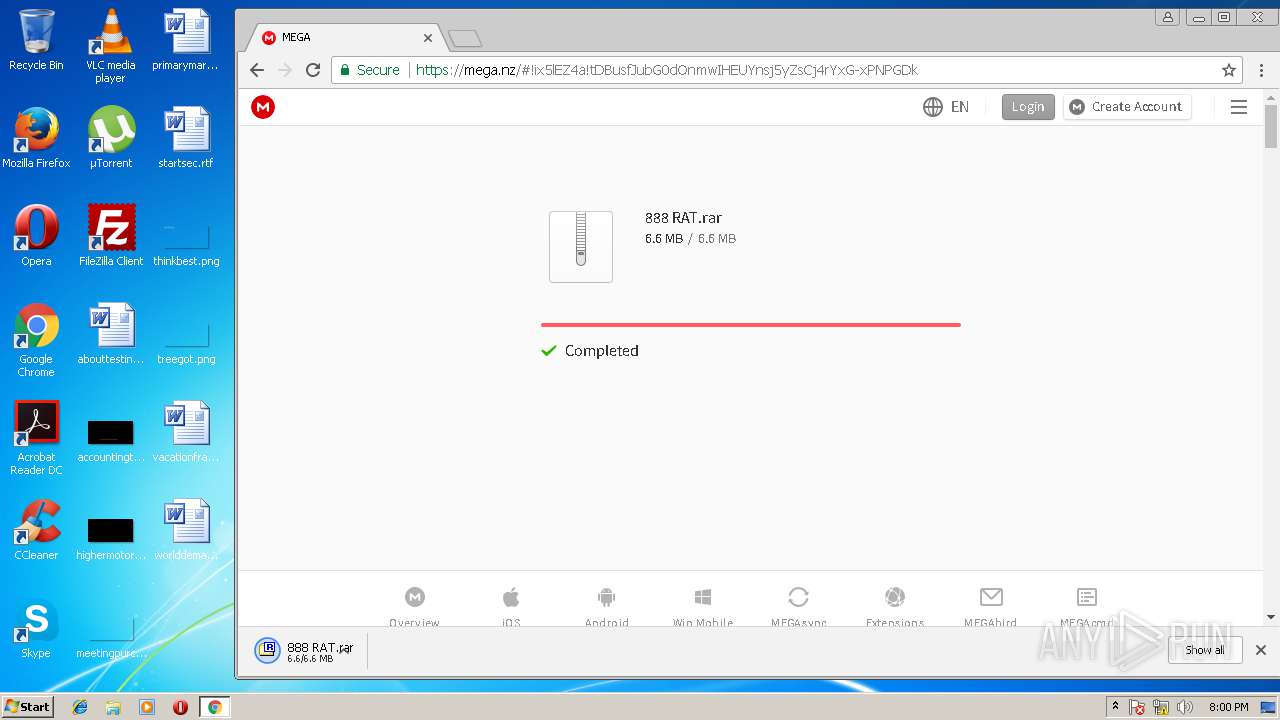Select the treegot.png file
The image size is (1280, 720).
(186, 343)
